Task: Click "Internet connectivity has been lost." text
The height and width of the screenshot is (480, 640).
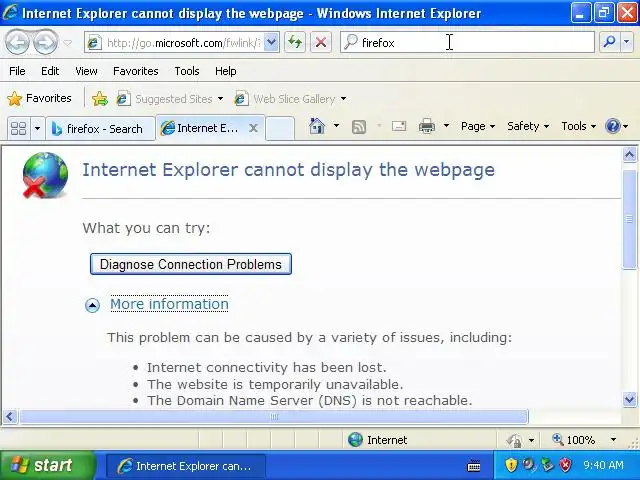Action: (267, 367)
